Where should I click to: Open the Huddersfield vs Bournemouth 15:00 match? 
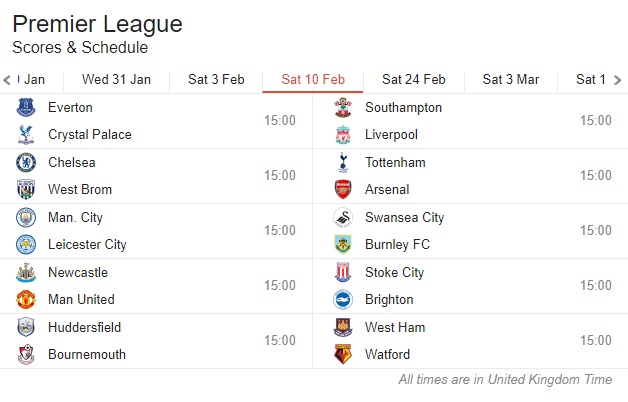coord(156,341)
